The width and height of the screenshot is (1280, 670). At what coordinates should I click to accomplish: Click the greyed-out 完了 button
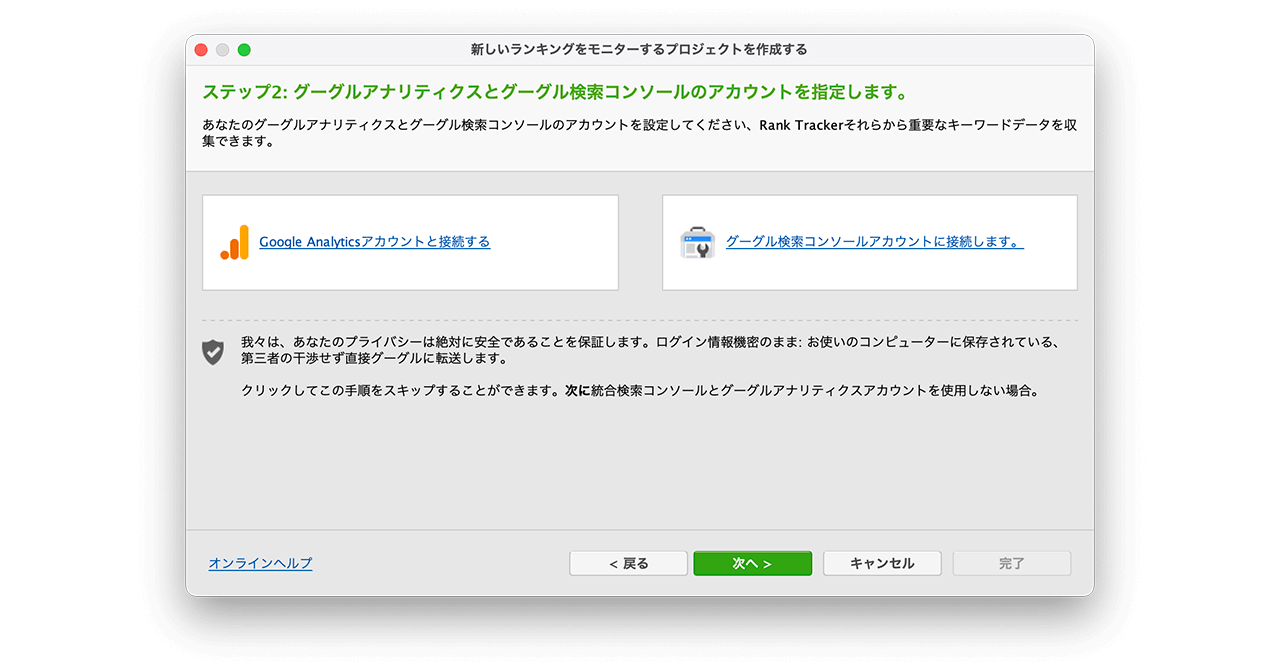(1011, 563)
